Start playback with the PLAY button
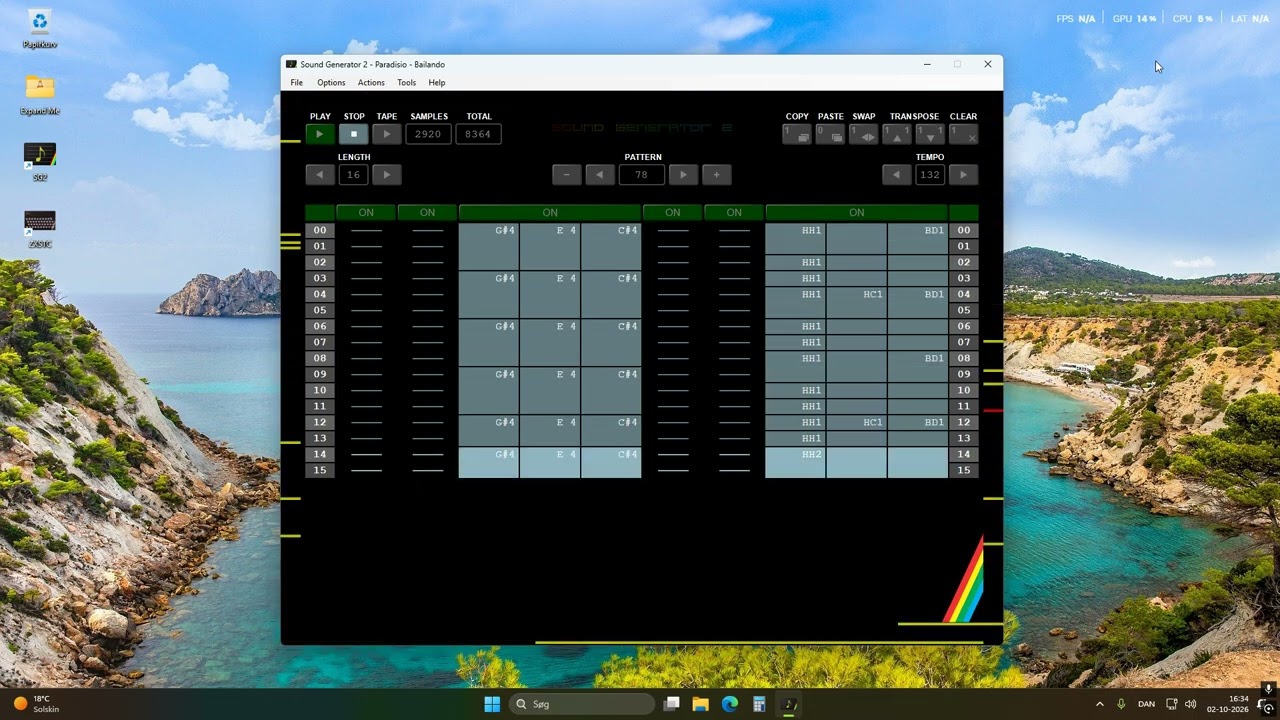The image size is (1280, 720). [x=320, y=134]
